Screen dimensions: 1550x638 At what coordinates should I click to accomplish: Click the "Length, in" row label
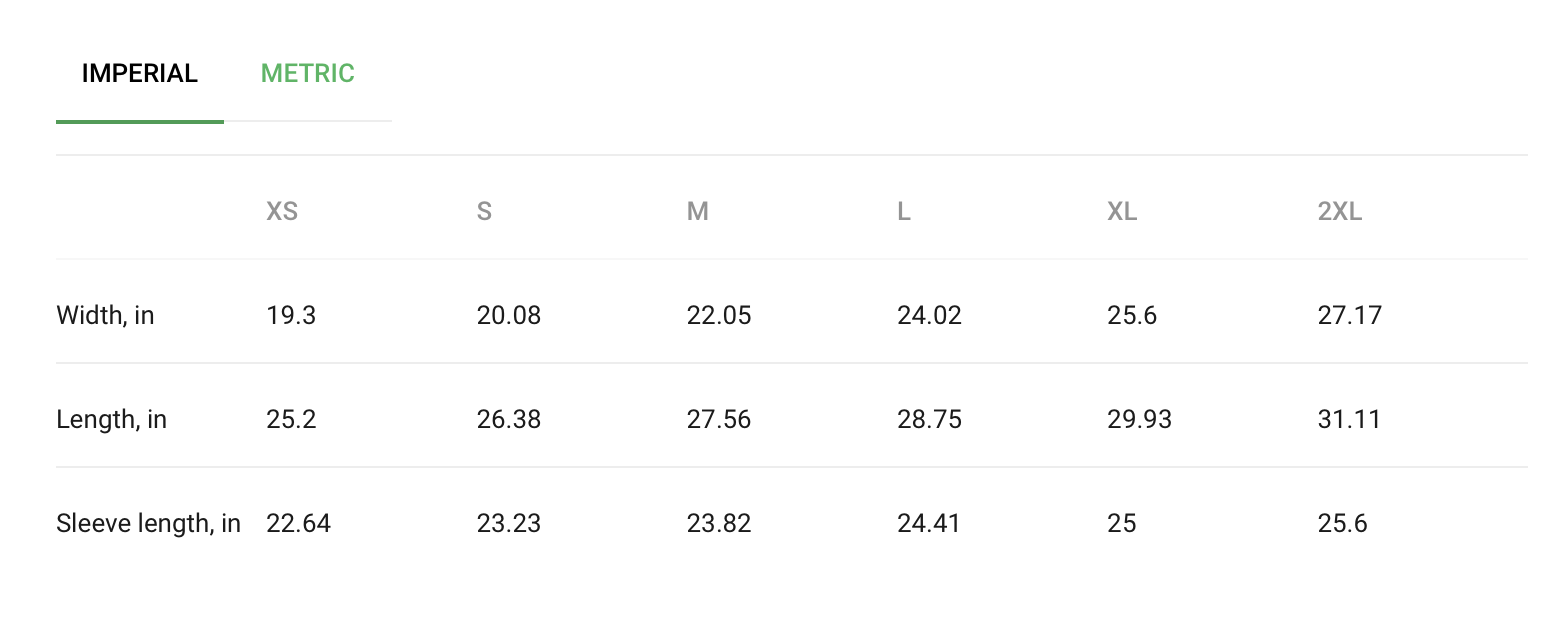[x=111, y=420]
